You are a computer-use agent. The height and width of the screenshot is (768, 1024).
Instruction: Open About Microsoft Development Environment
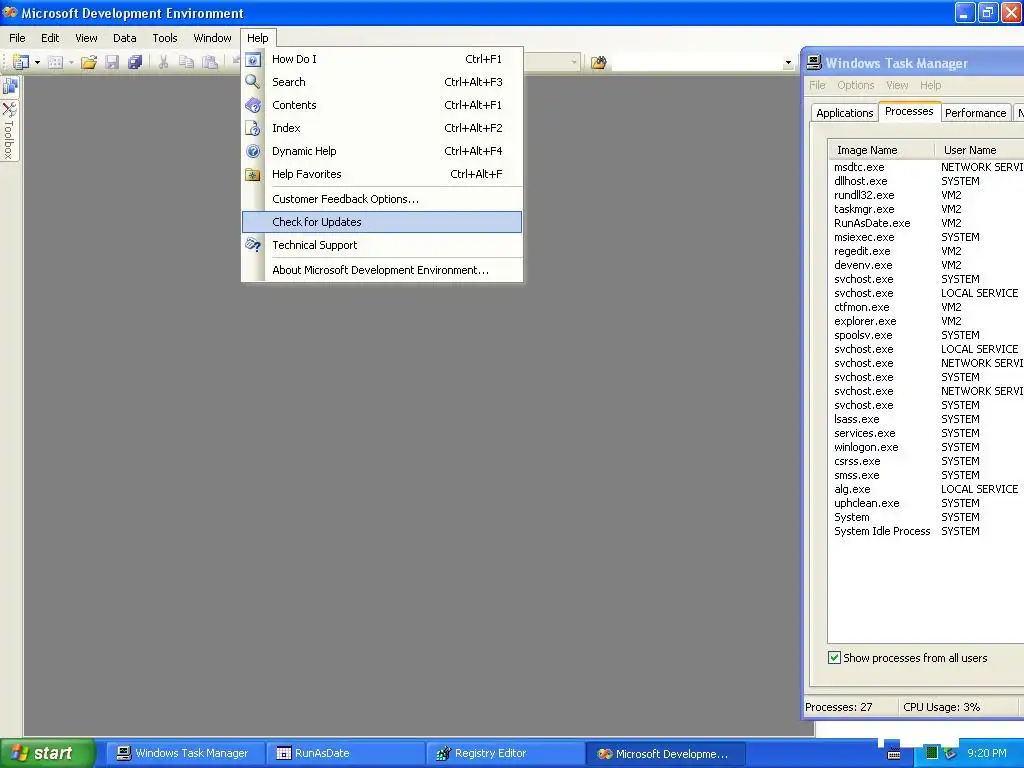(x=382, y=270)
